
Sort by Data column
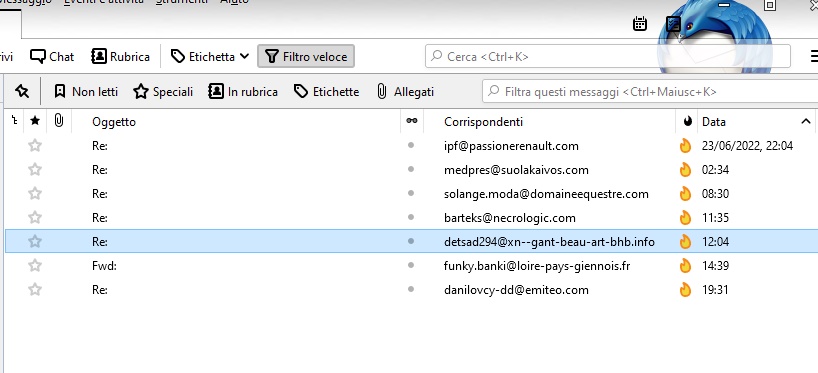(714, 122)
